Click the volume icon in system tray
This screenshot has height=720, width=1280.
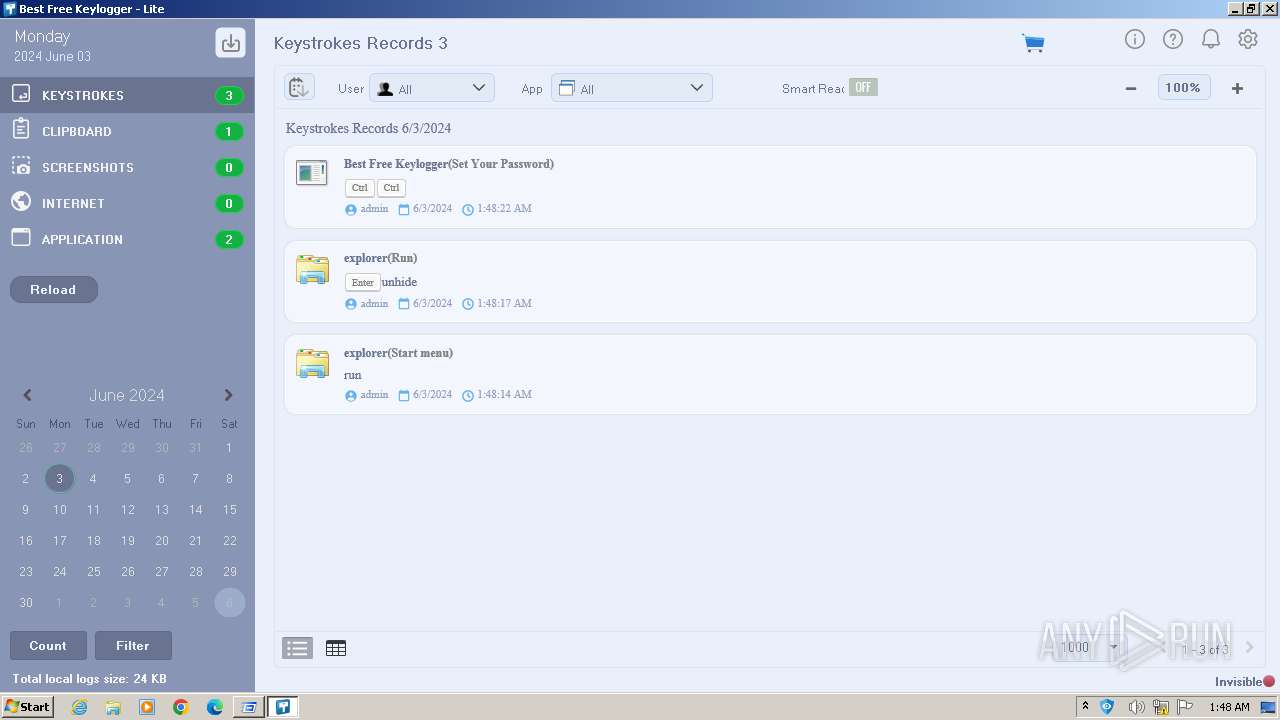click(x=1136, y=707)
